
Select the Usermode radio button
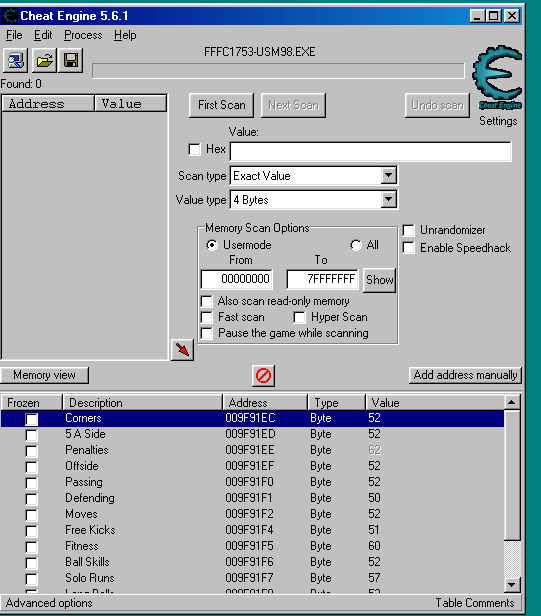[x=212, y=245]
